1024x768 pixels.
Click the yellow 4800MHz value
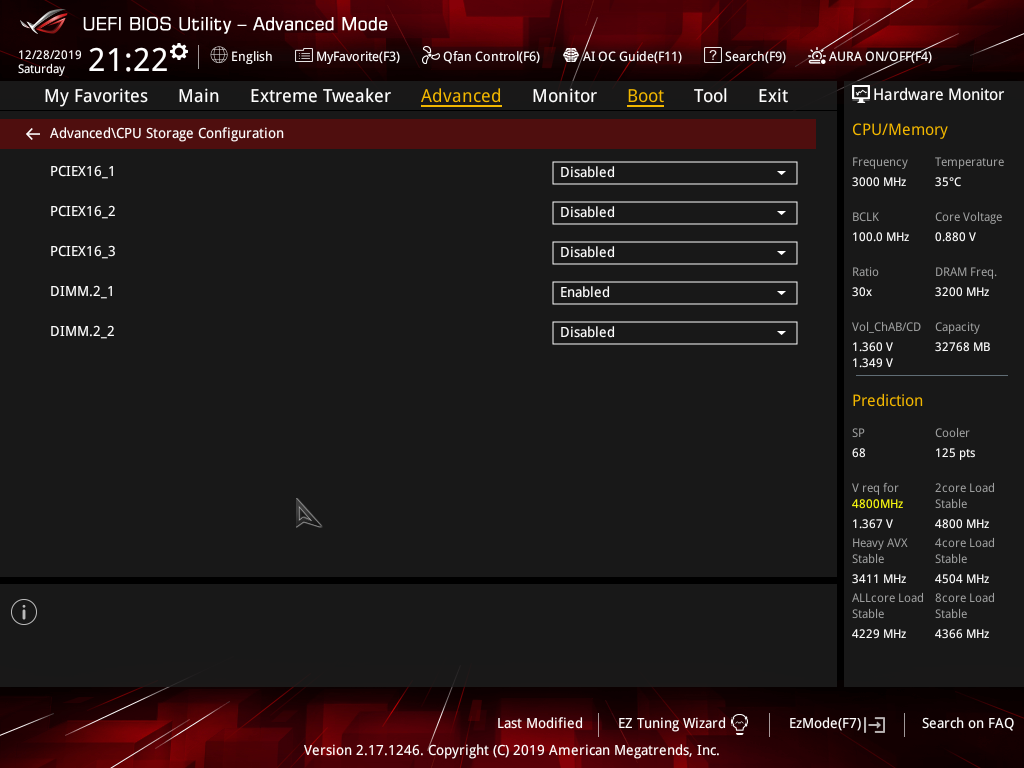click(x=877, y=504)
